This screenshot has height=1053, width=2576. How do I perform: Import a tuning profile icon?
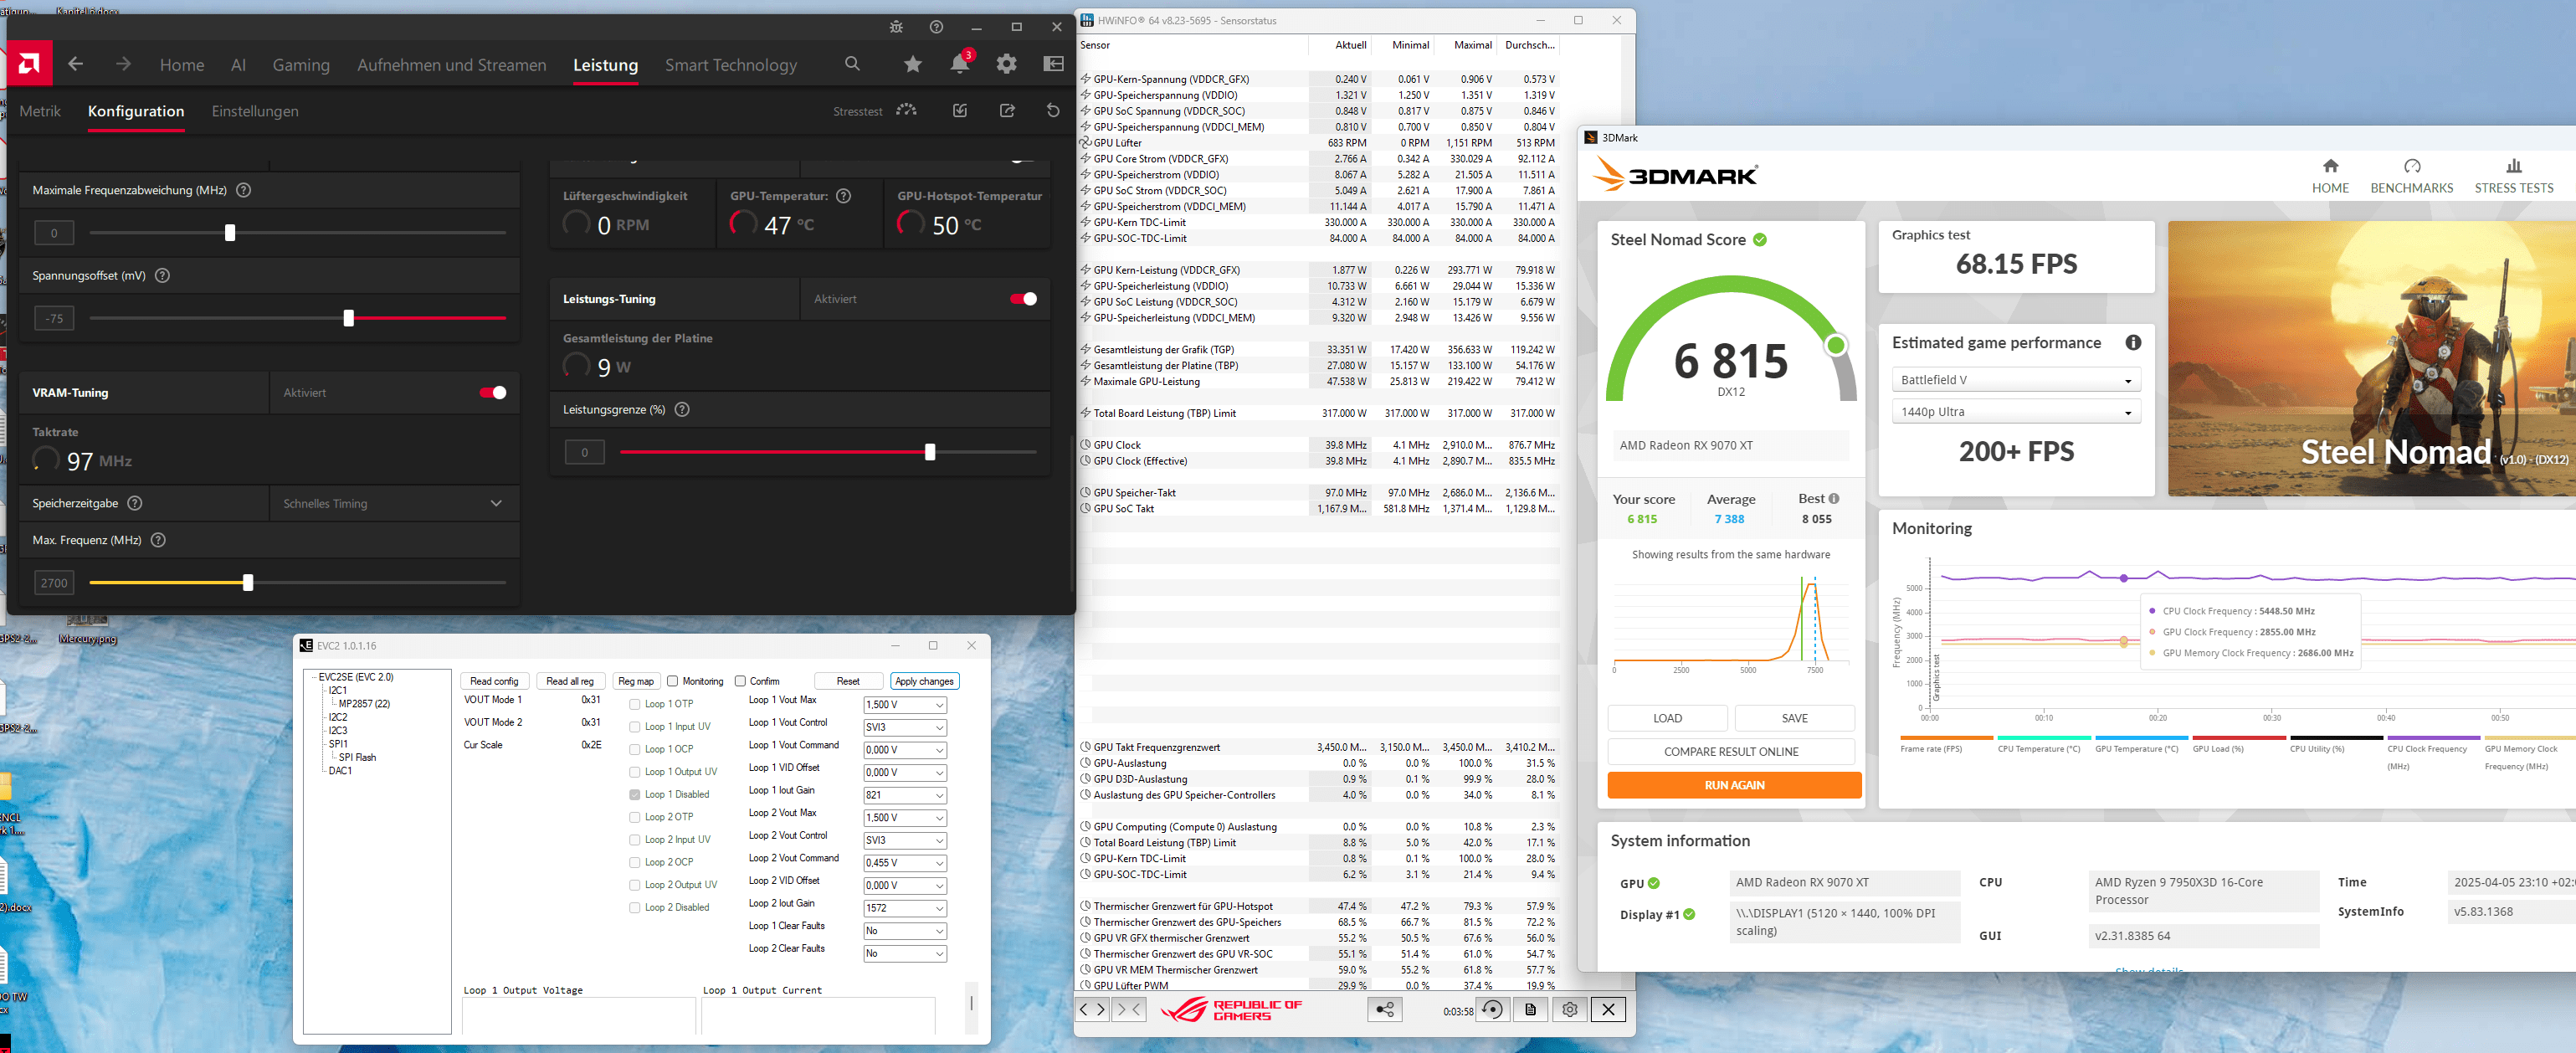[960, 110]
